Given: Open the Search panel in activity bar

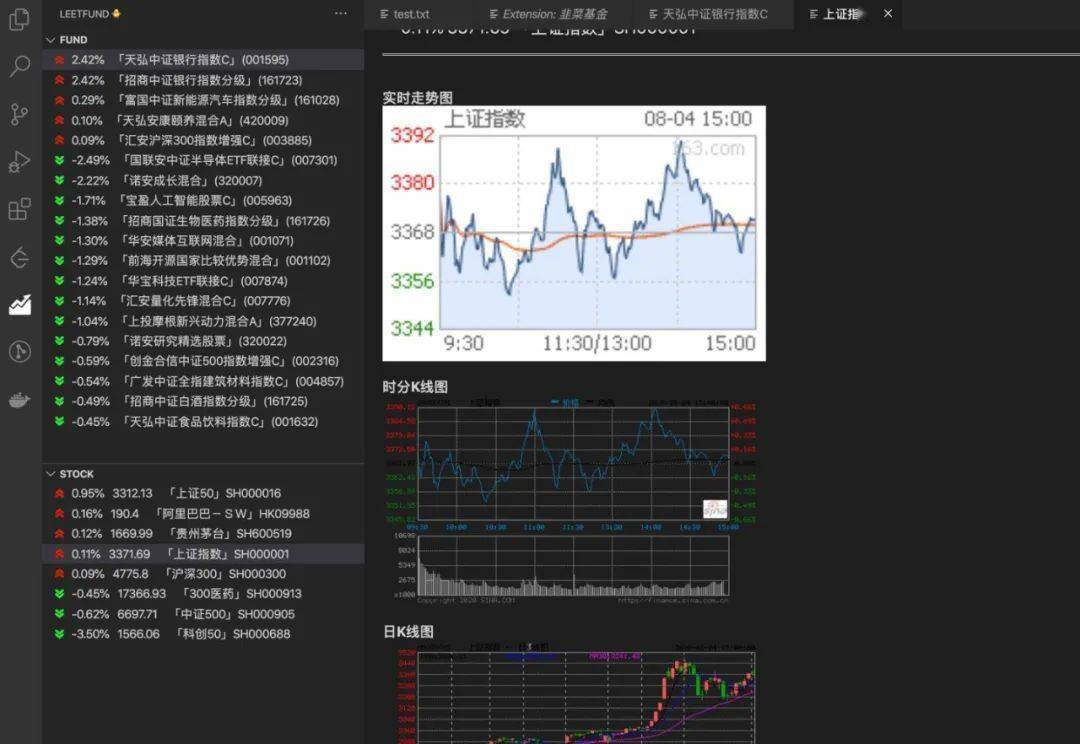Looking at the screenshot, I should [19, 67].
